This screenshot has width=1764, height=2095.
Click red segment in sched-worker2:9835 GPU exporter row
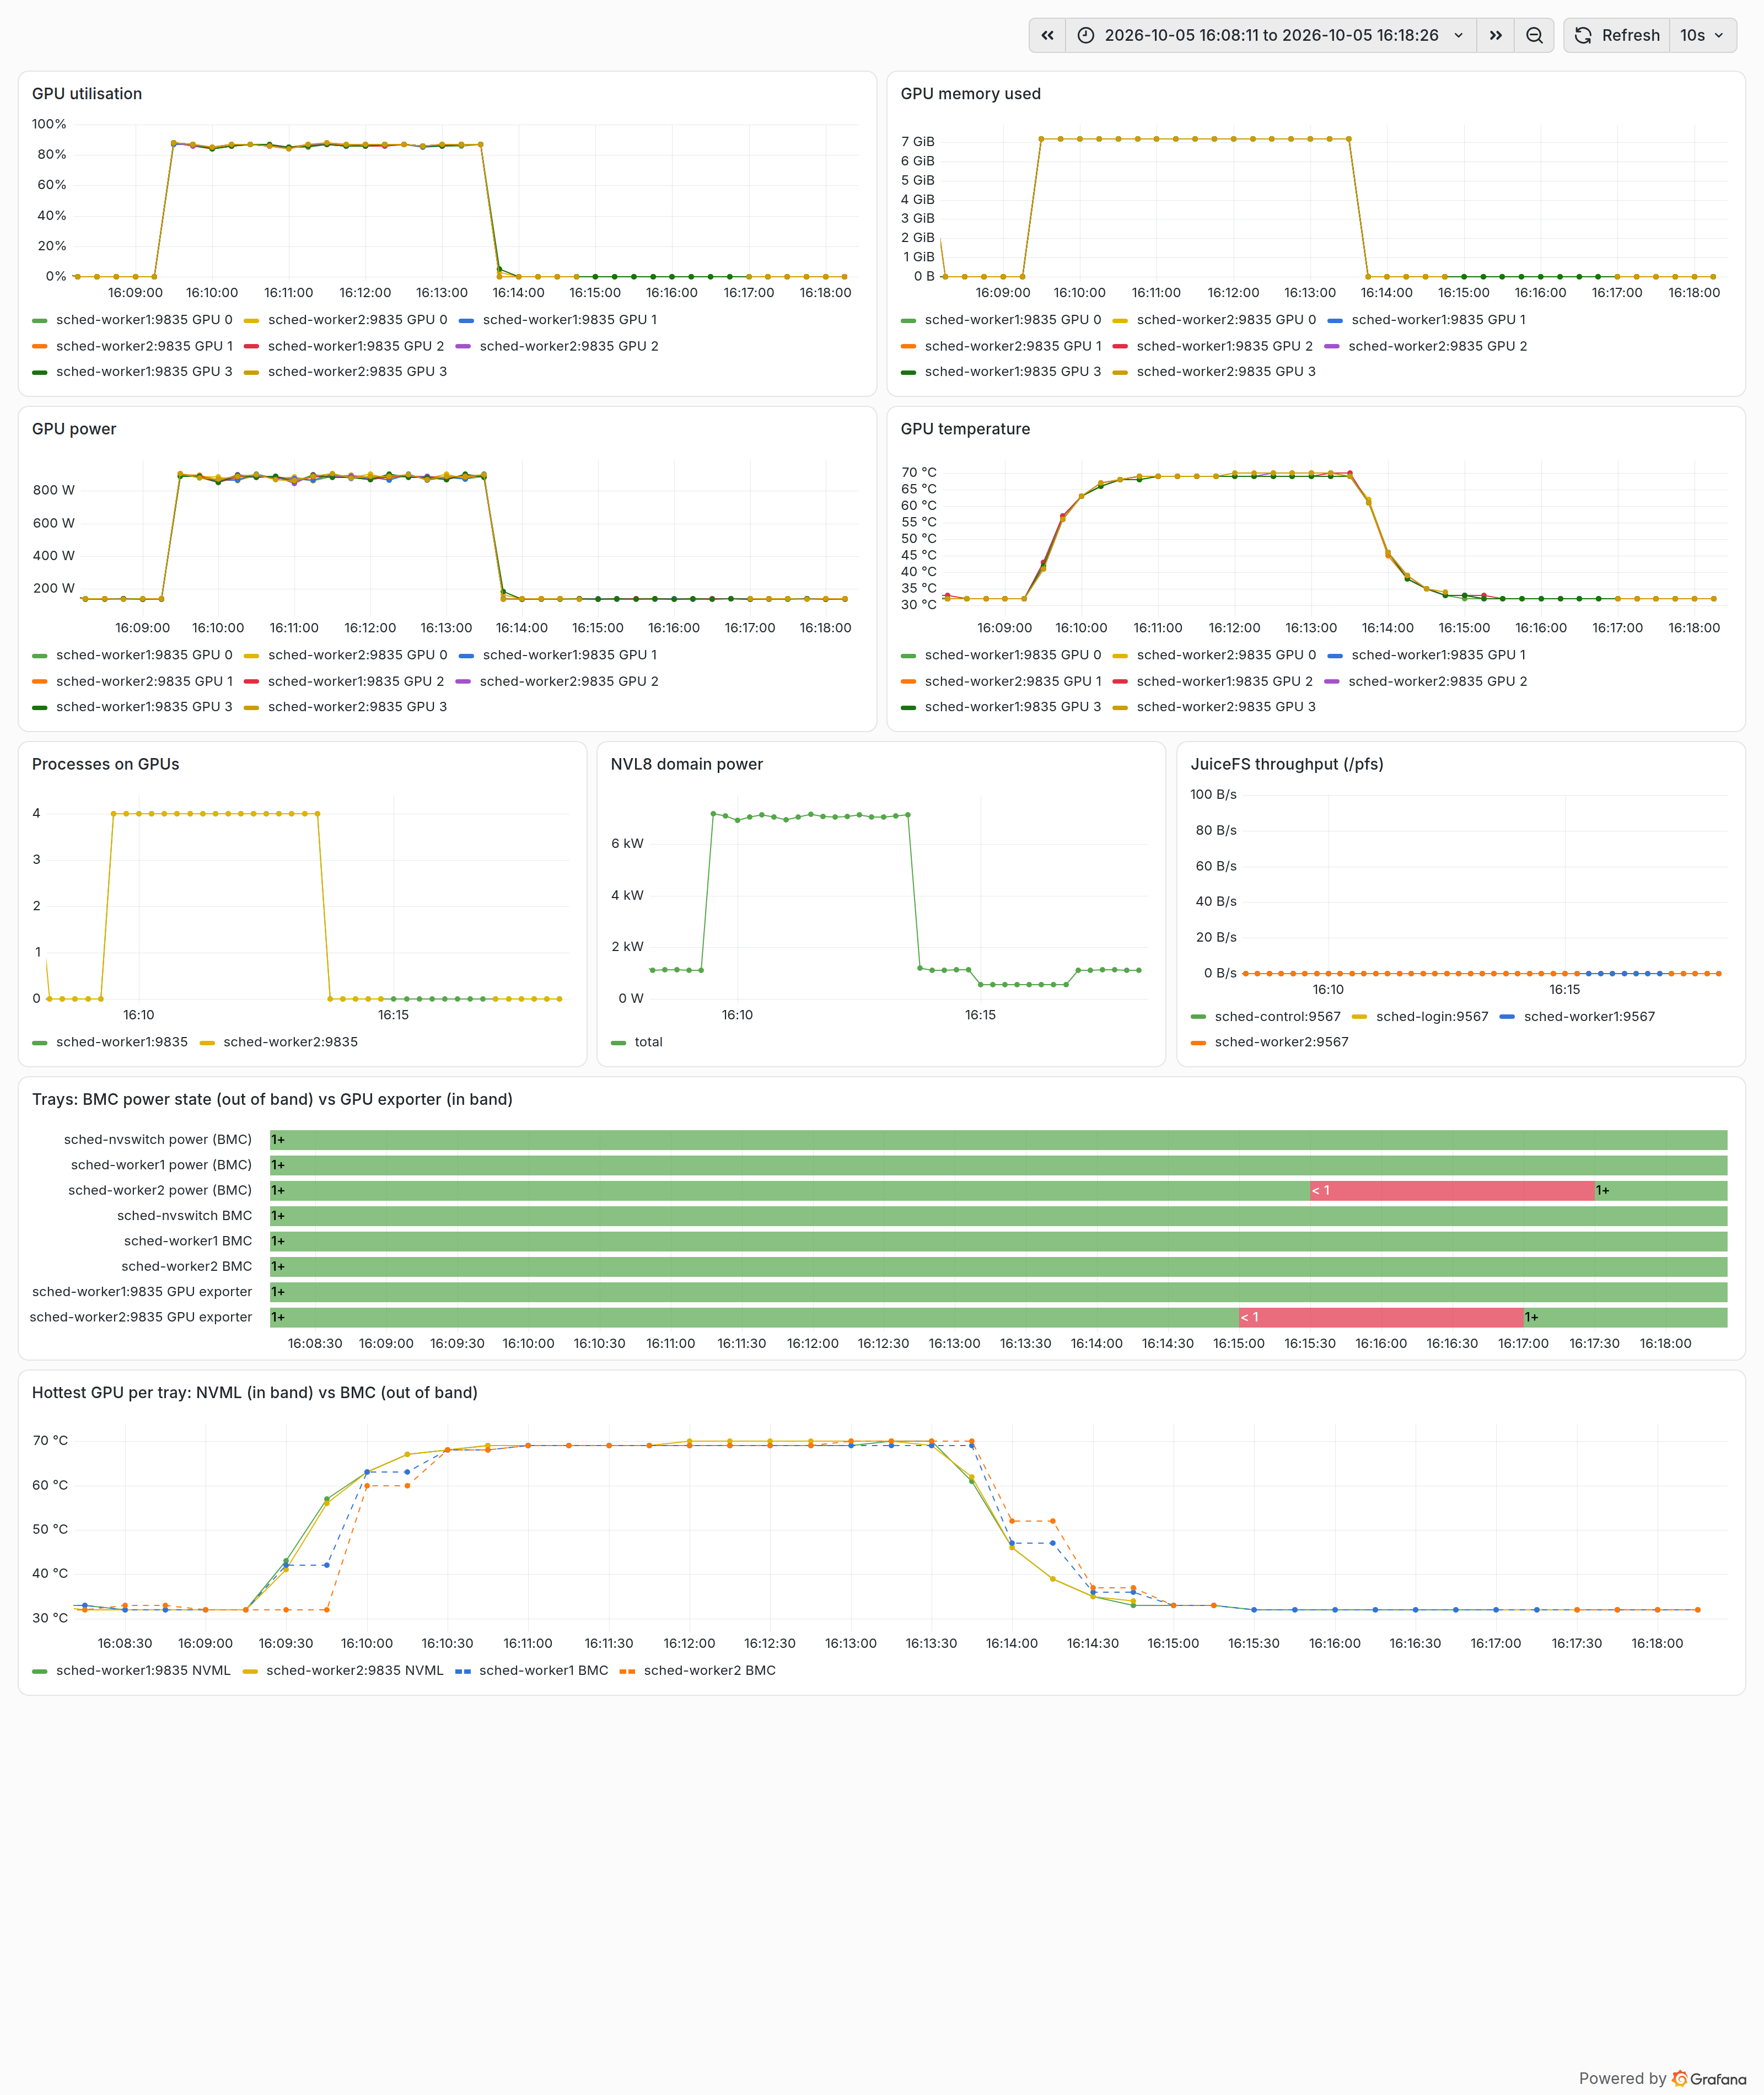1381,1318
